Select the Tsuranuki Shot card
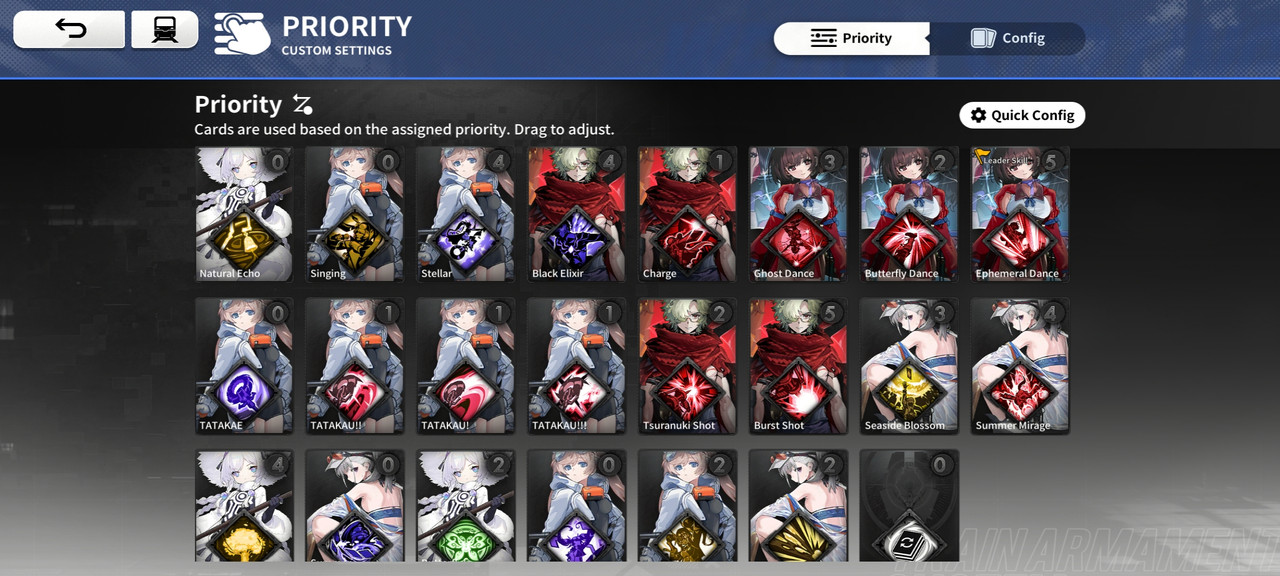The height and width of the screenshot is (576, 1280). pos(687,366)
